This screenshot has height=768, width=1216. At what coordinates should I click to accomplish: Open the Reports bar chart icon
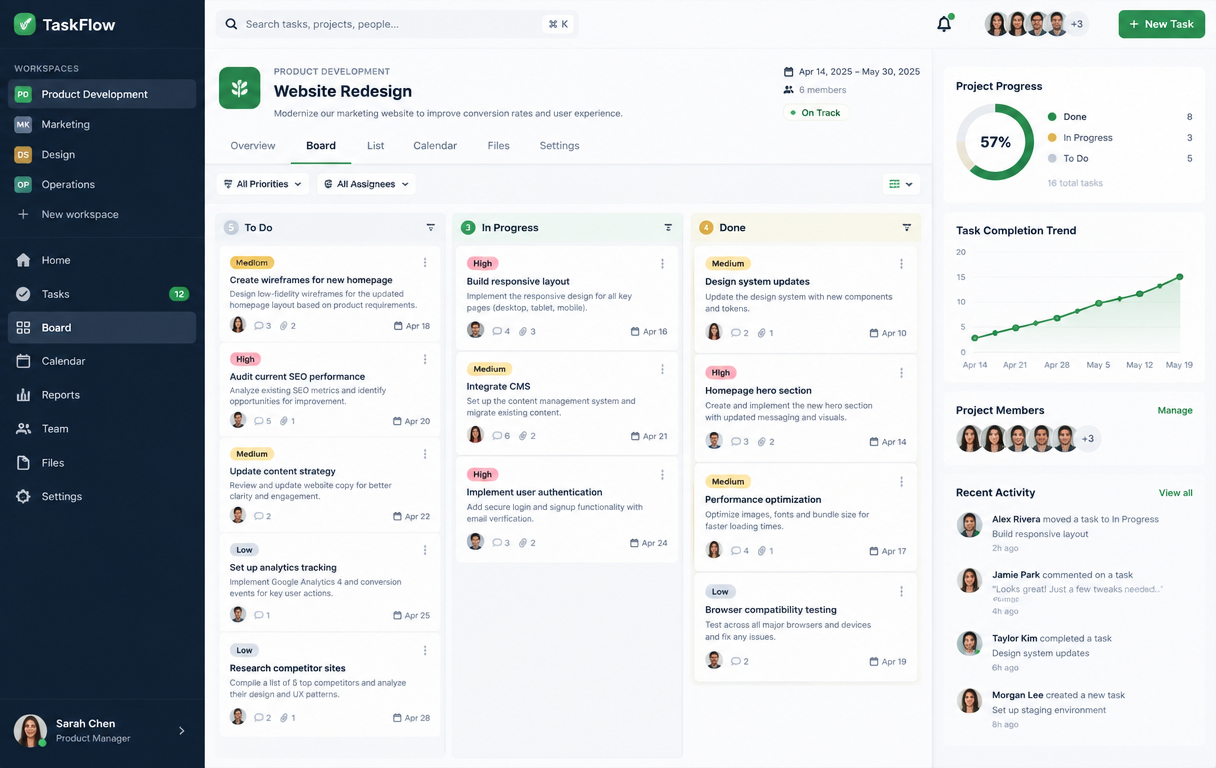point(23,395)
